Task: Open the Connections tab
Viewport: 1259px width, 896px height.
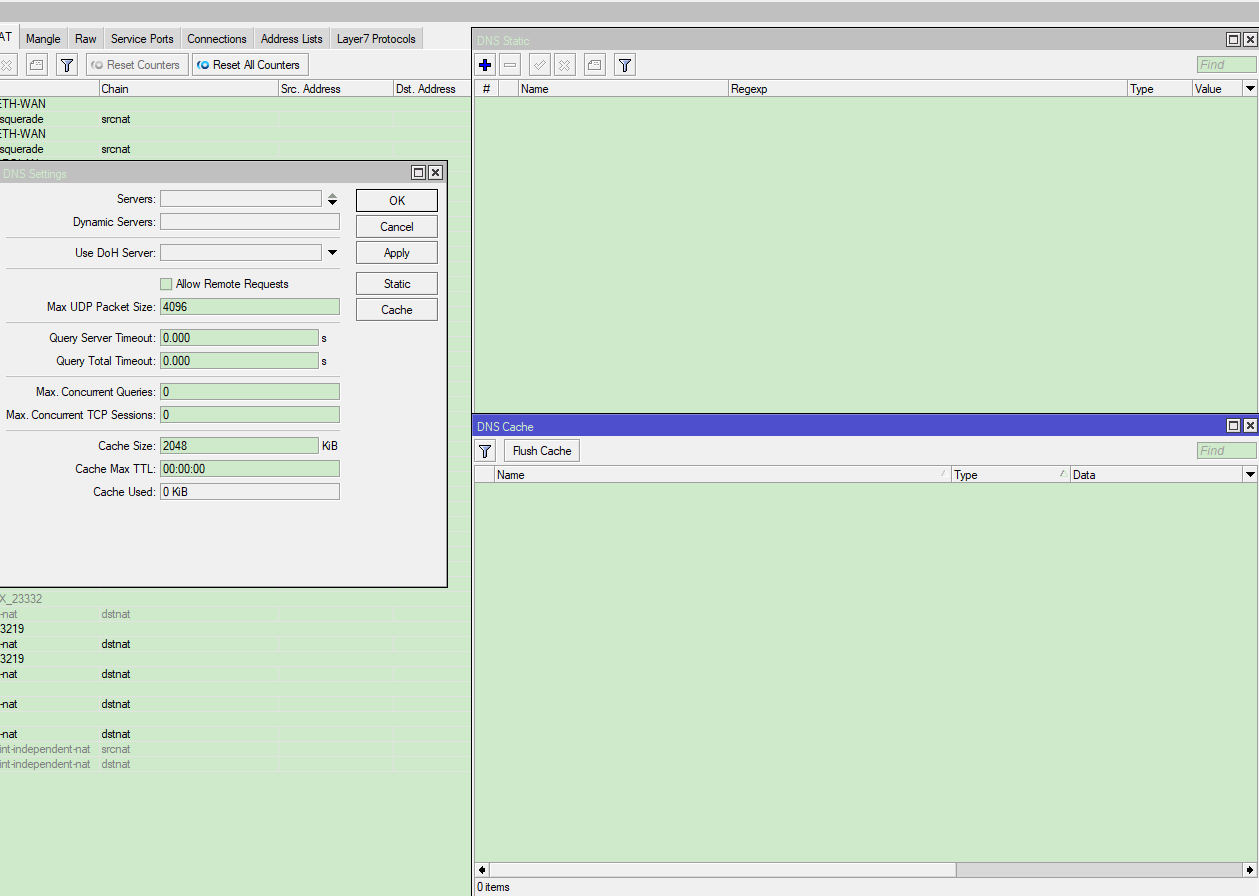Action: [x=217, y=39]
